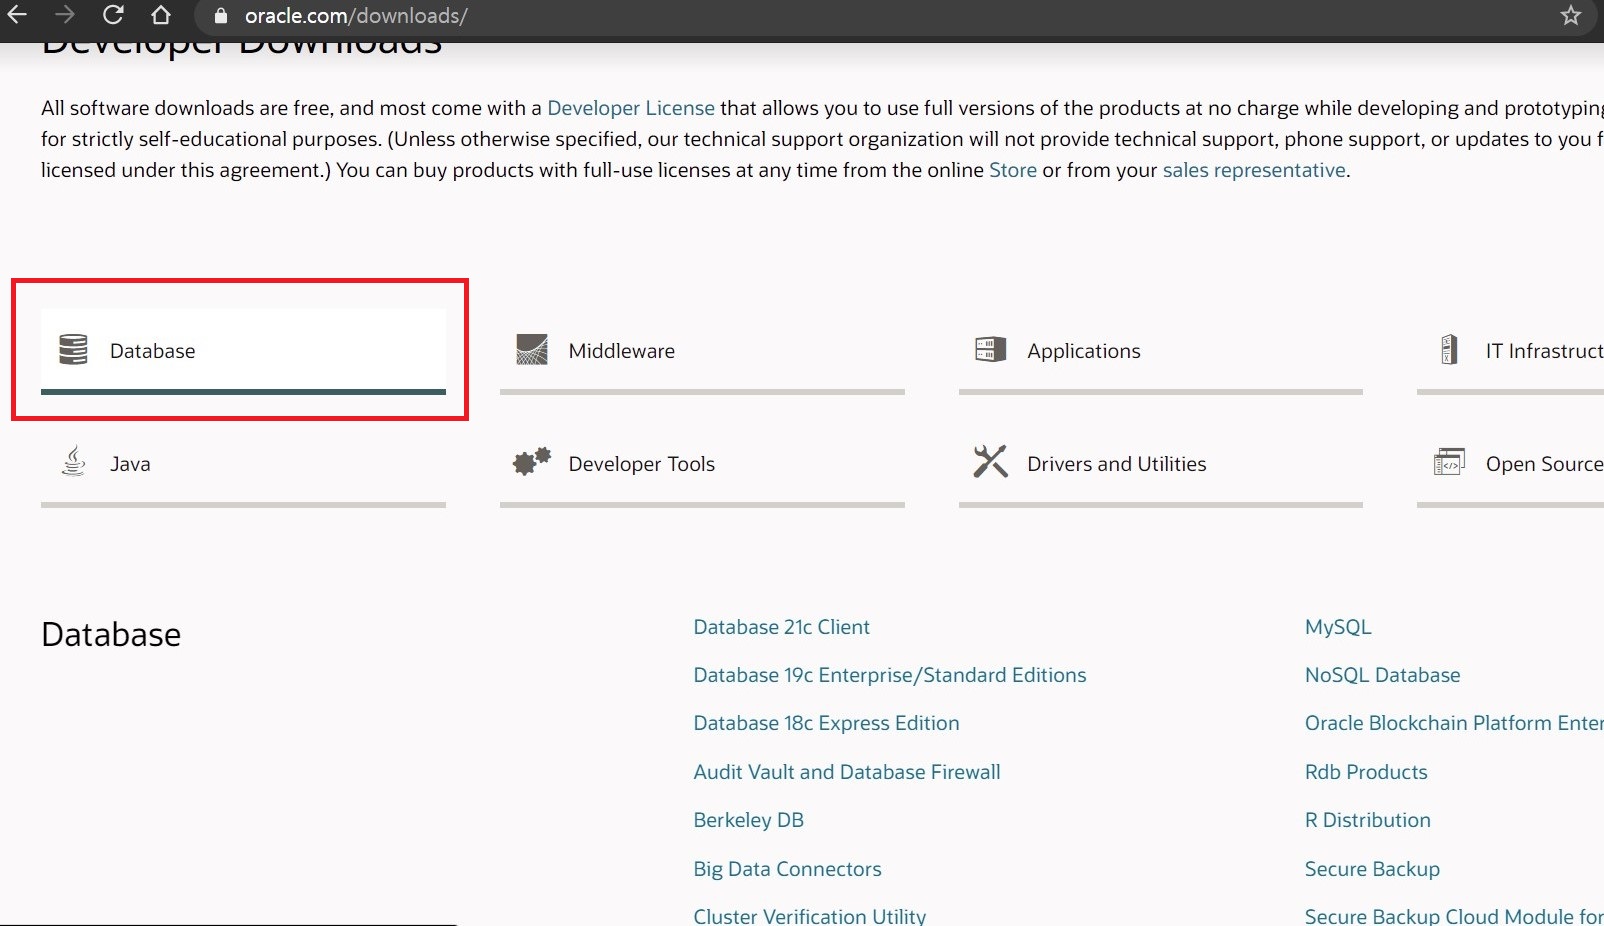
Task: Click the Database stack icon
Action: pos(73,350)
